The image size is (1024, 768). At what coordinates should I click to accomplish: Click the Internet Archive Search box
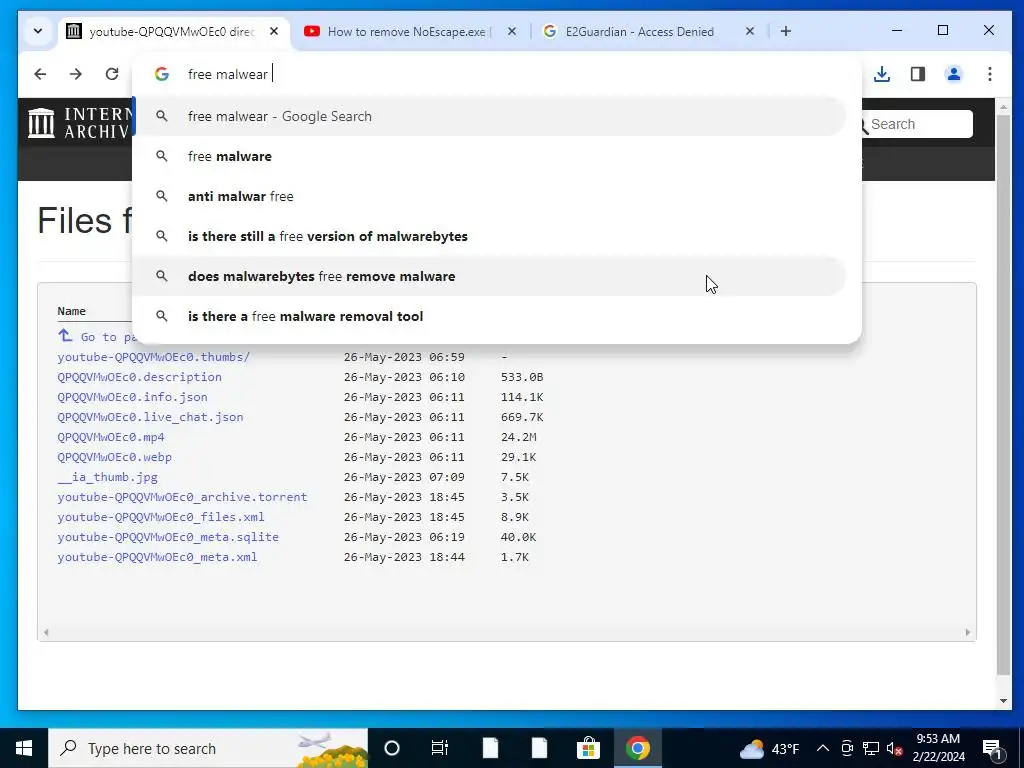[919, 124]
